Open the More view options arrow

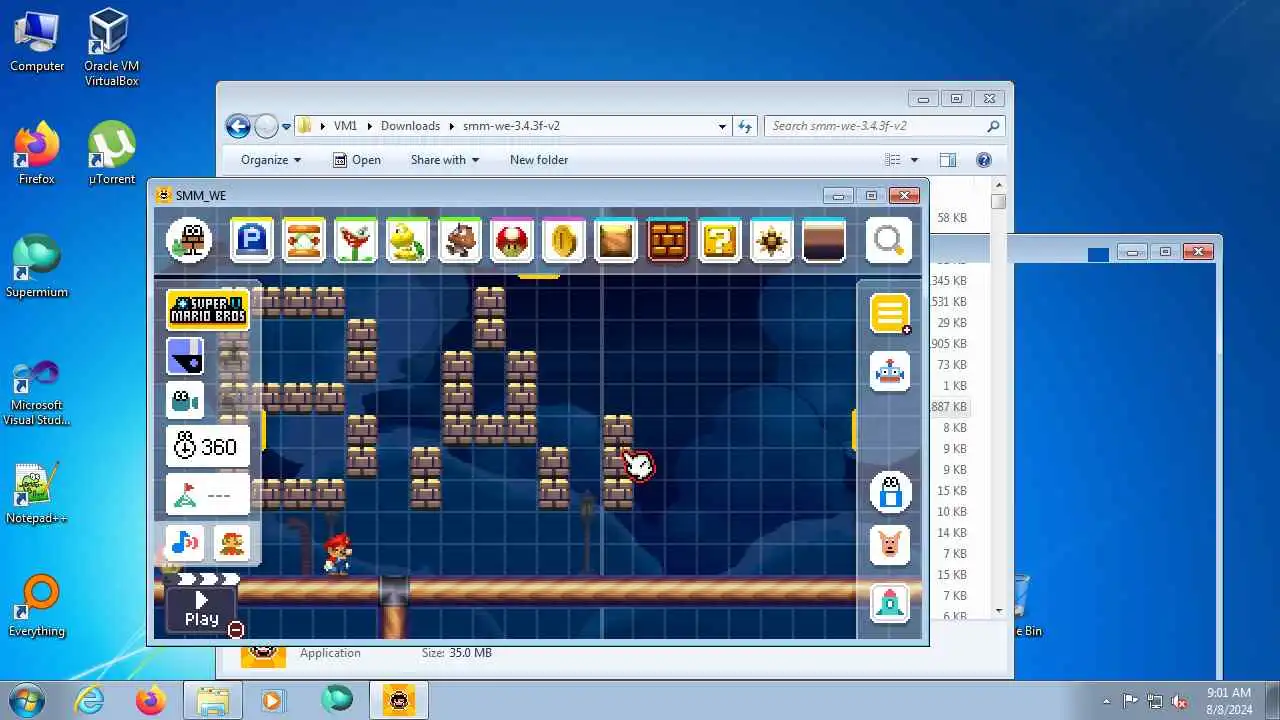(914, 160)
